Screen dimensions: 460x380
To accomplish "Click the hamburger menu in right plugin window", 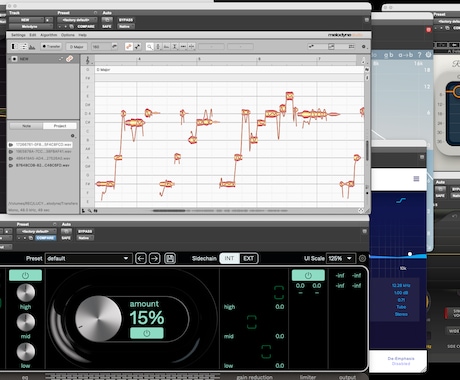I will click(x=416, y=179).
